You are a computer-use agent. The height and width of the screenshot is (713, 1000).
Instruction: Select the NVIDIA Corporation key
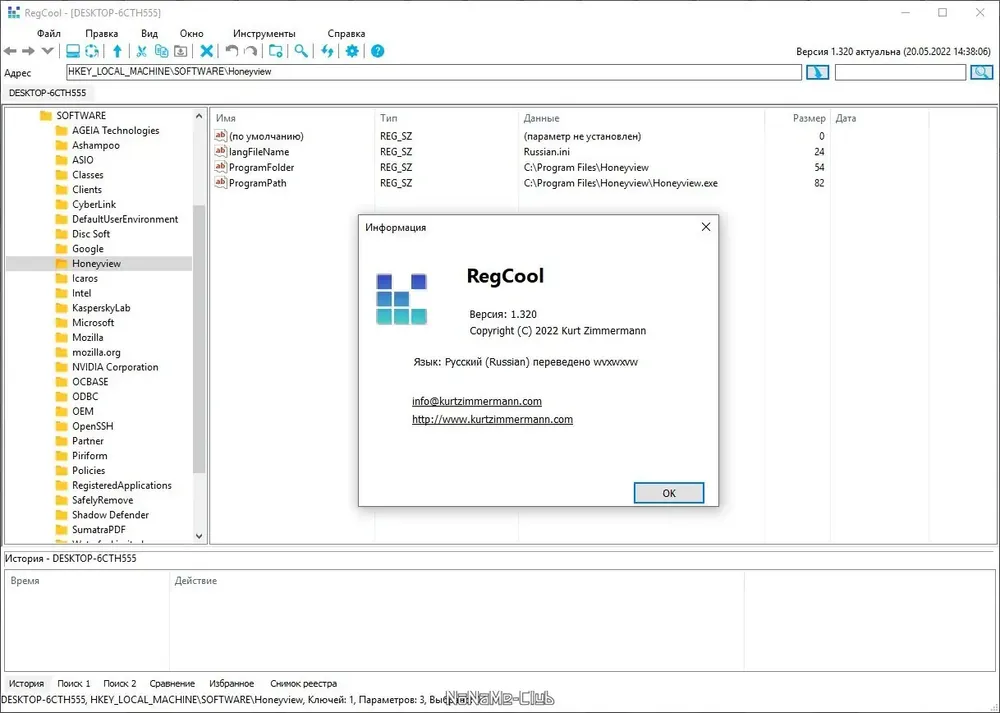(x=115, y=367)
